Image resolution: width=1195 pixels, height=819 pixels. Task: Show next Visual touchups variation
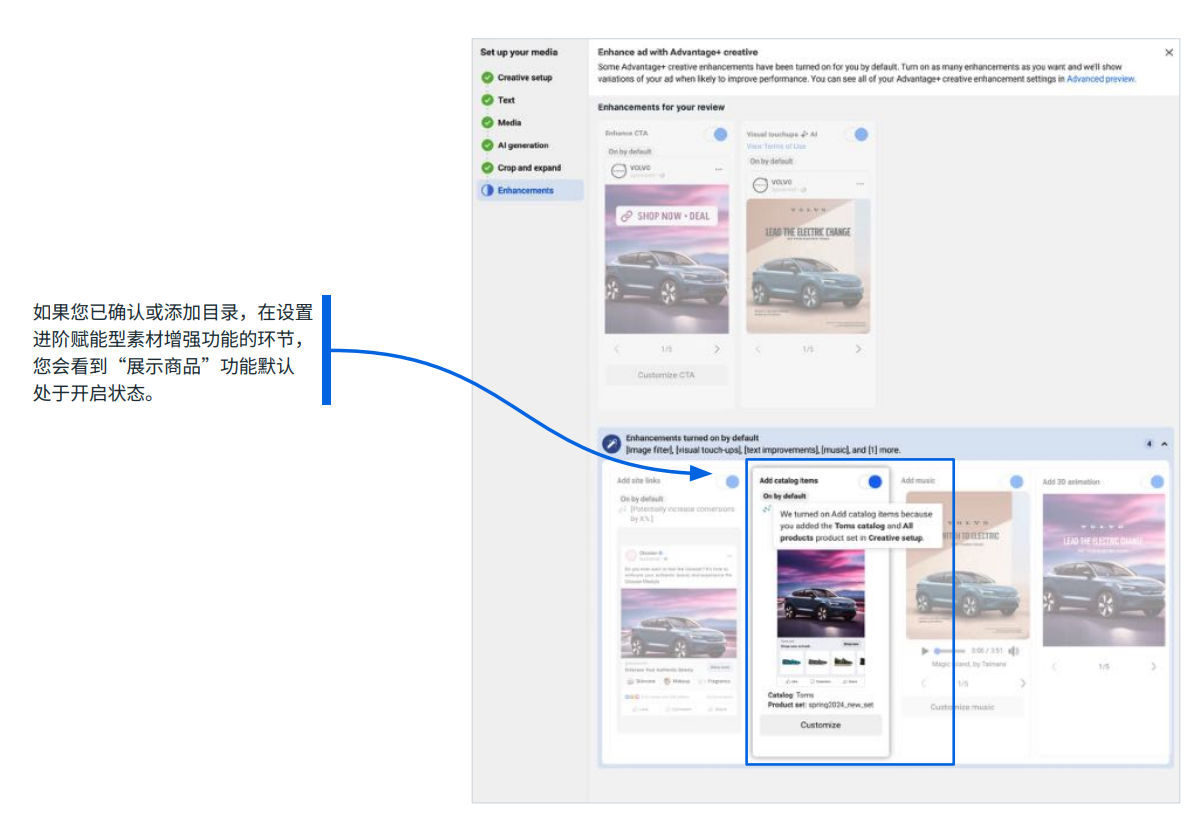point(858,349)
